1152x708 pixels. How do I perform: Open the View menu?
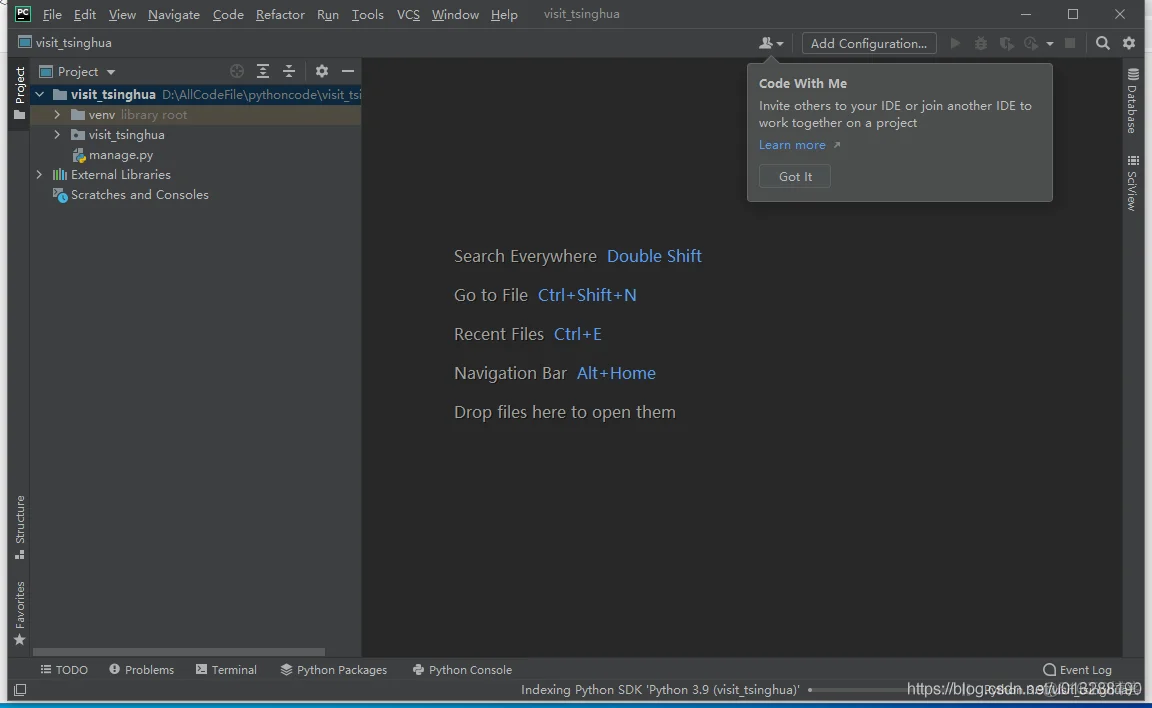click(122, 14)
